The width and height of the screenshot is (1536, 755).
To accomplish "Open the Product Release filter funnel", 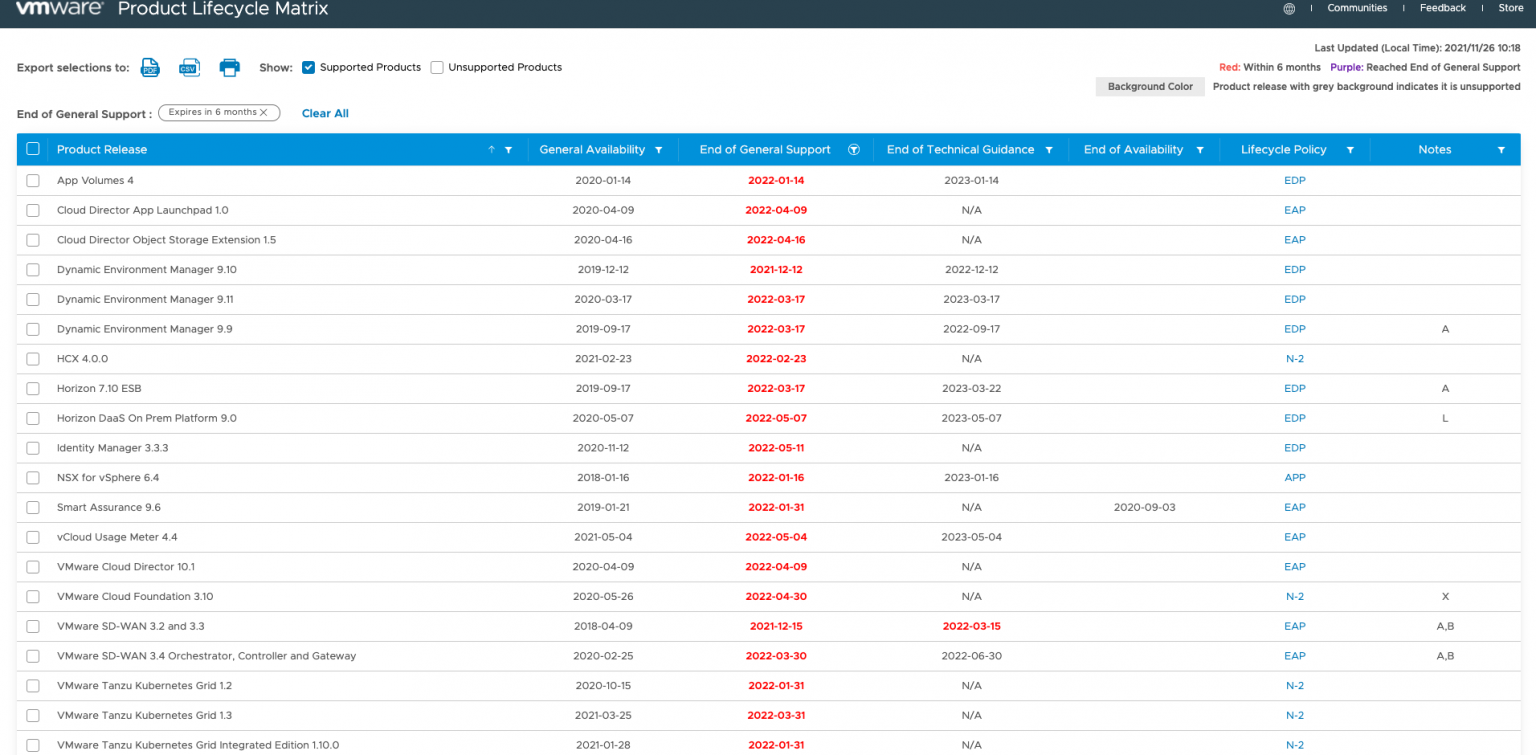I will [x=508, y=150].
